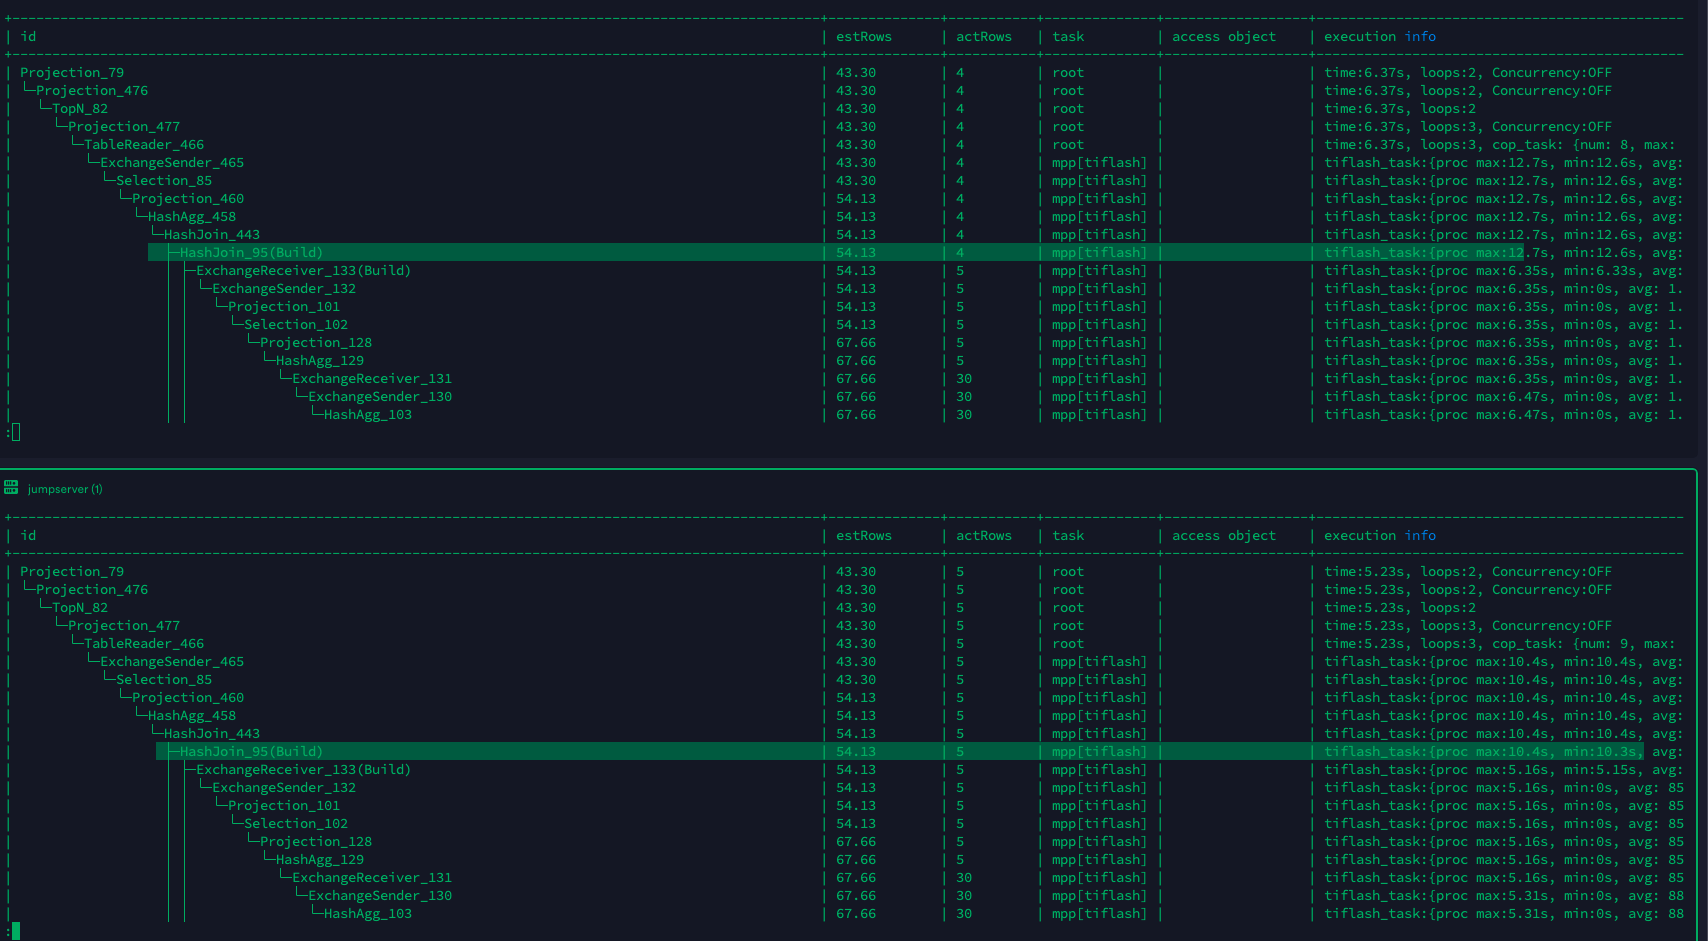Select Selection_102 in the jumpserver pane plan
The height and width of the screenshot is (941, 1708).
pos(296,824)
